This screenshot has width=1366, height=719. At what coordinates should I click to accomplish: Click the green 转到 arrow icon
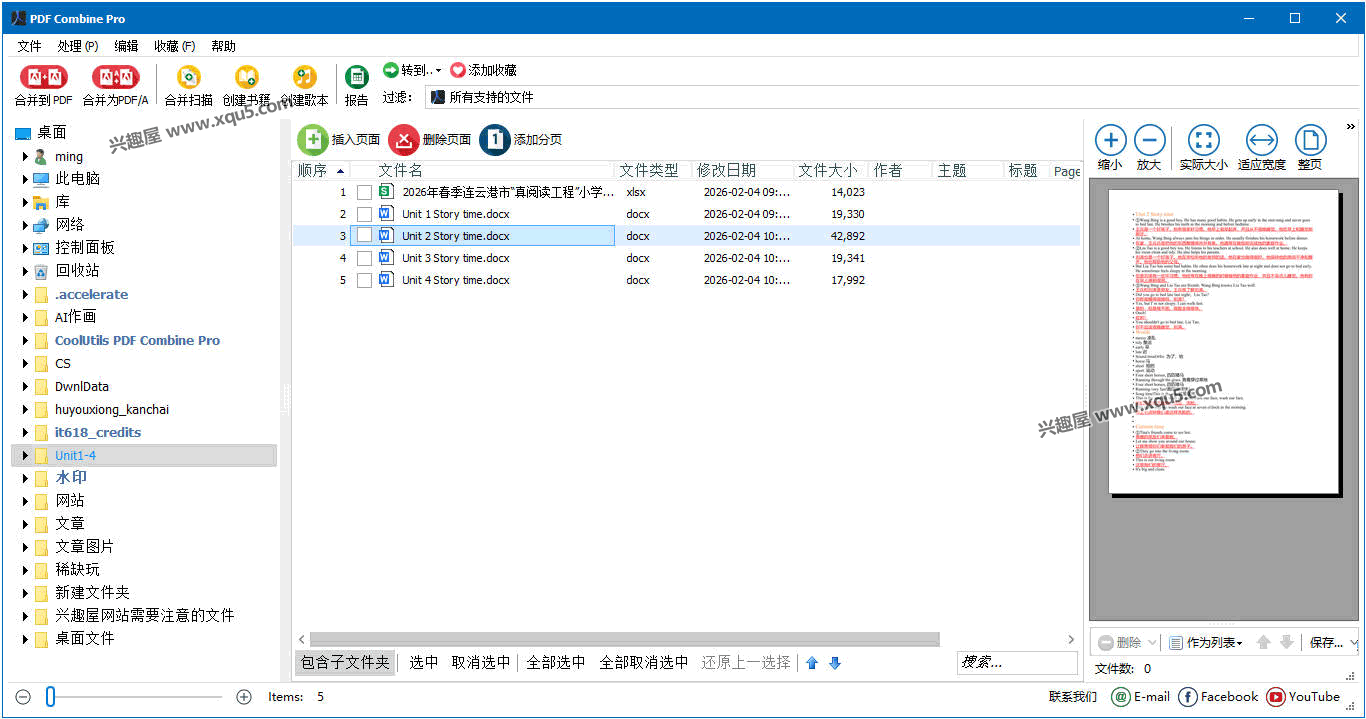[x=391, y=70]
